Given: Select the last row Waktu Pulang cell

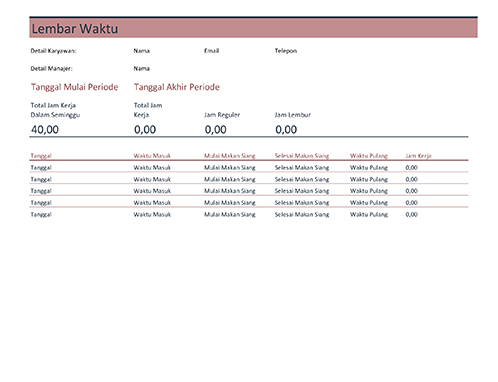Looking at the screenshot, I should tap(369, 214).
